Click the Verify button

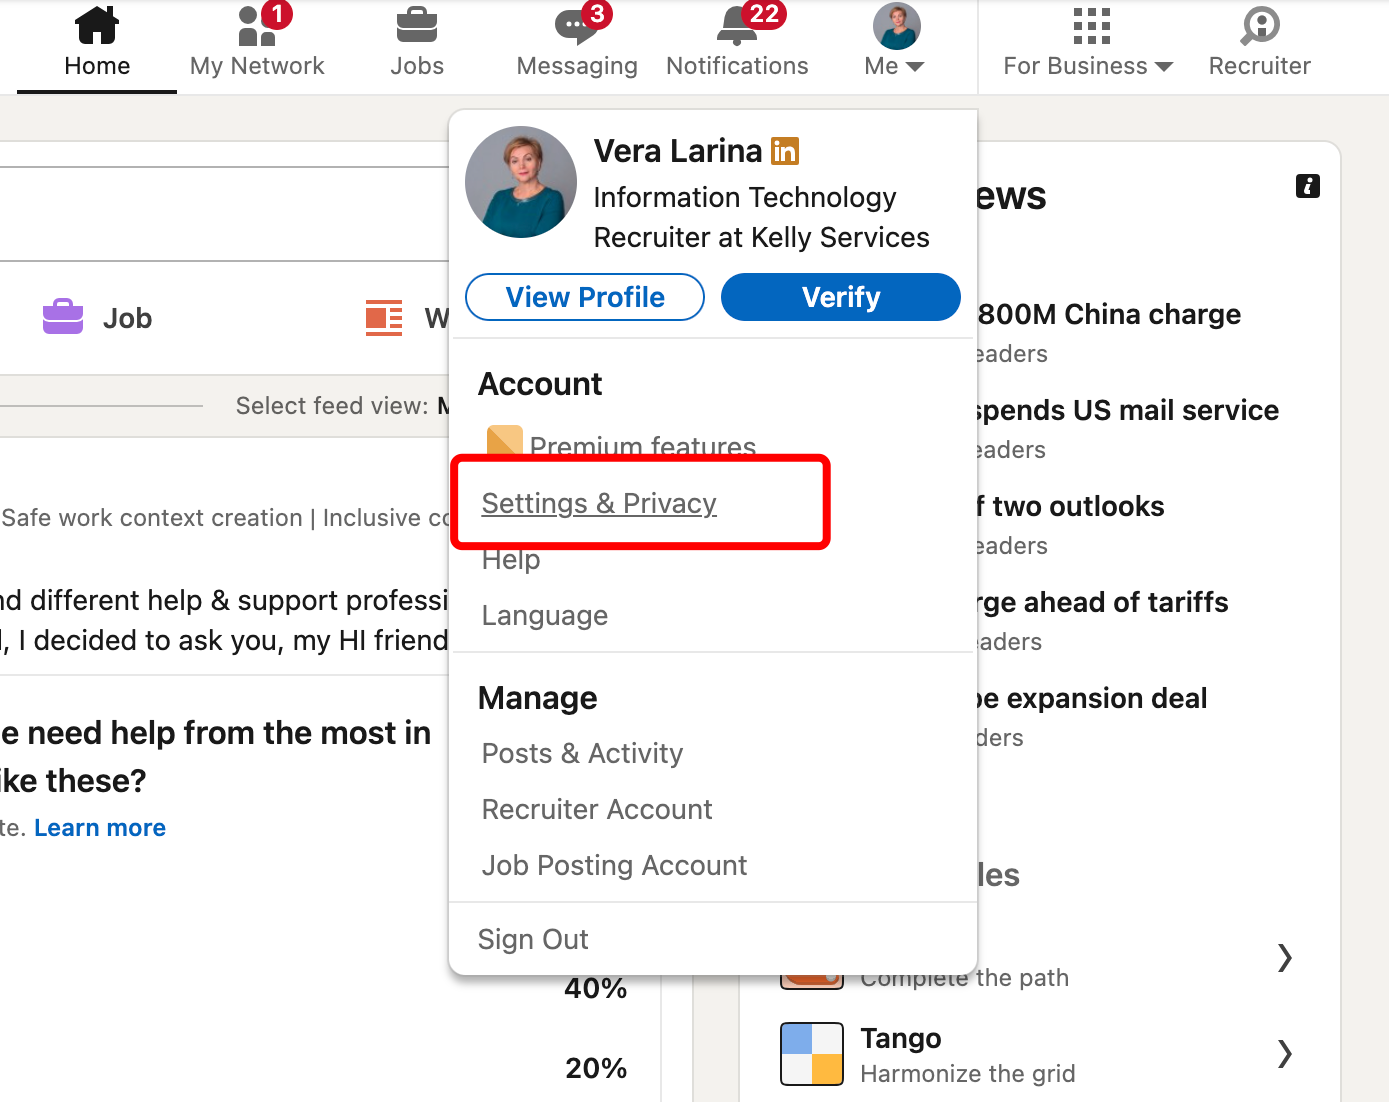pos(840,297)
